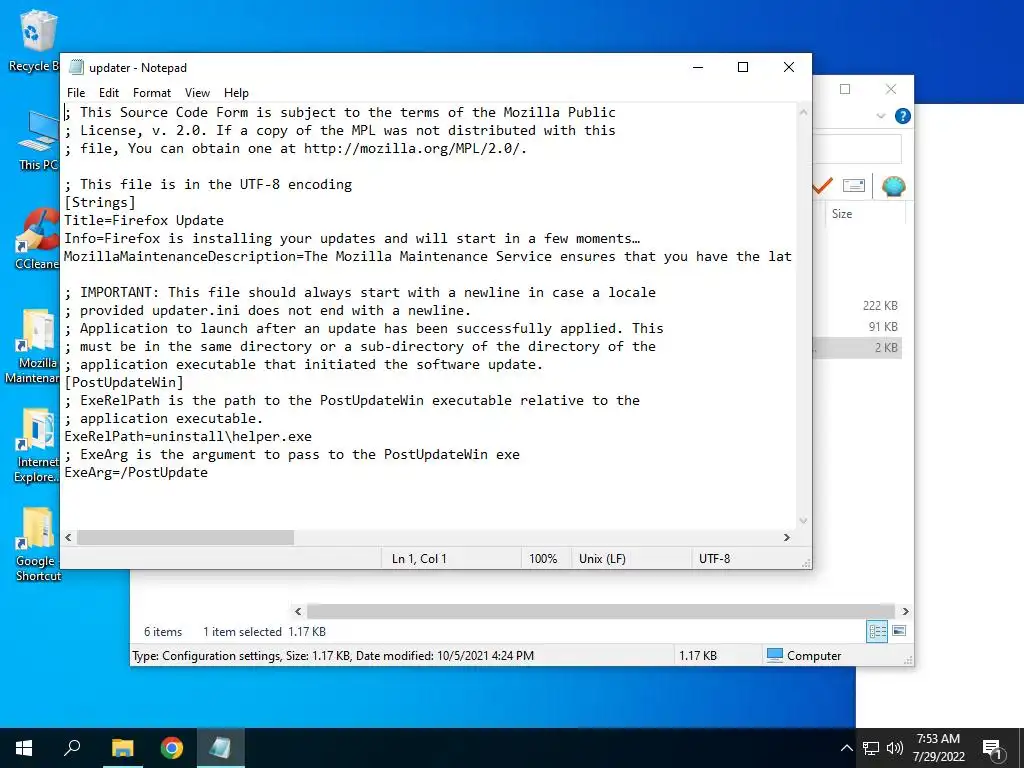Expand the Explorer ribbon chevron
Viewport: 1024px width, 768px height.
[x=880, y=116]
